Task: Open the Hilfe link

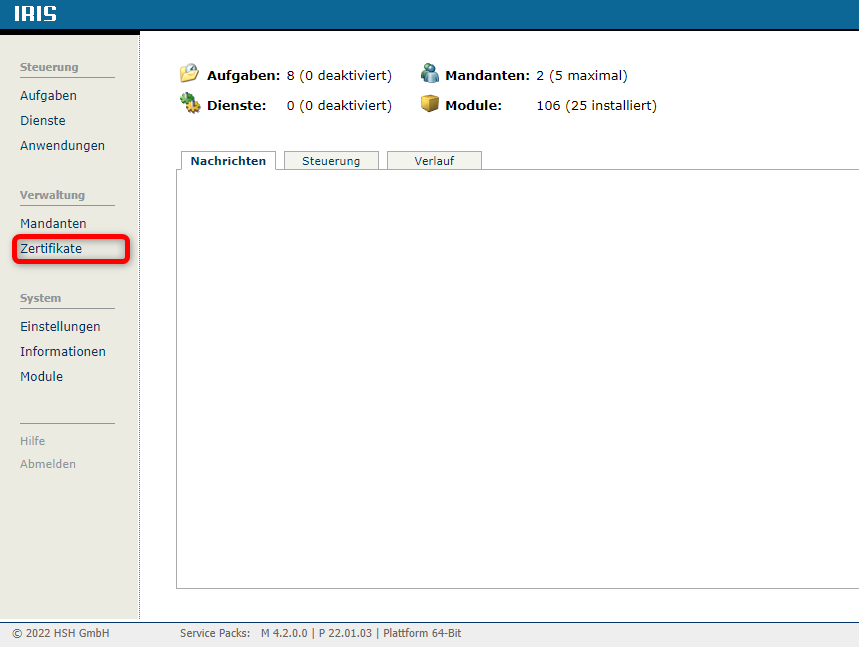Action: (x=32, y=441)
